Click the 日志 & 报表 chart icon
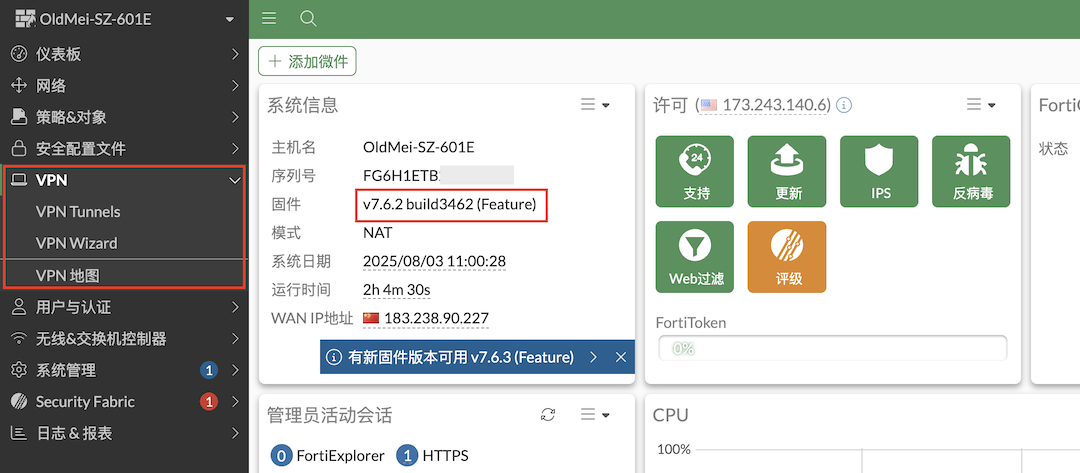The image size is (1080, 473). (x=19, y=433)
